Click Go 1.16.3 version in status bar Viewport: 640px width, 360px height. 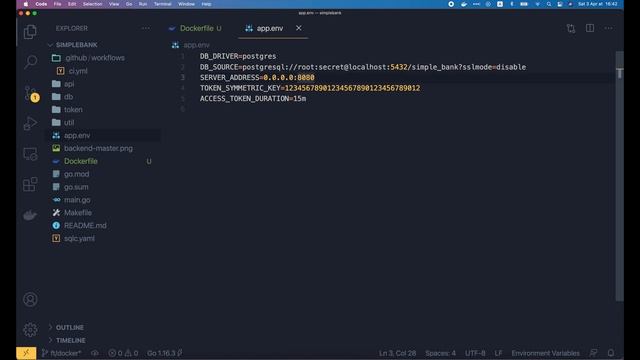click(164, 353)
